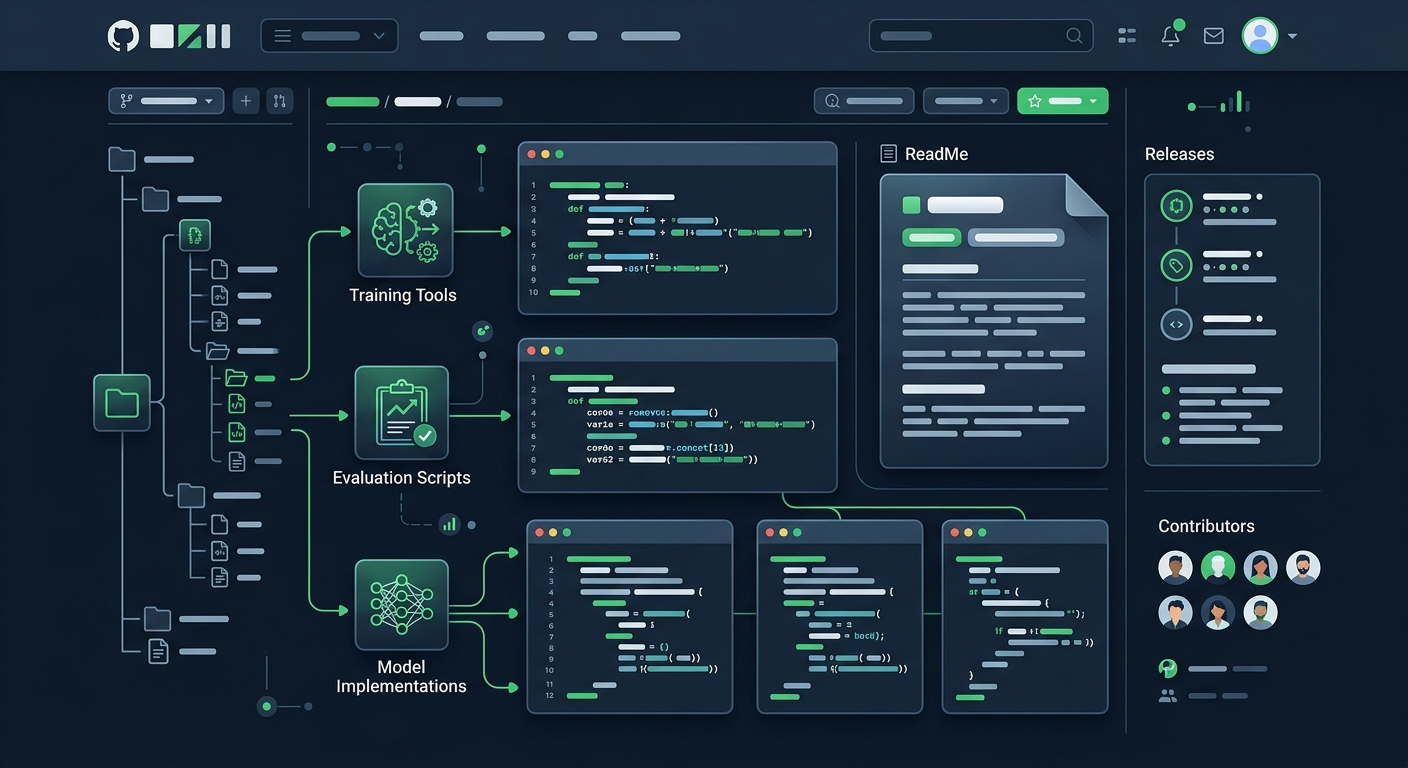The width and height of the screenshot is (1408, 768).
Task: Open the code brackets release entry
Action: (1176, 324)
